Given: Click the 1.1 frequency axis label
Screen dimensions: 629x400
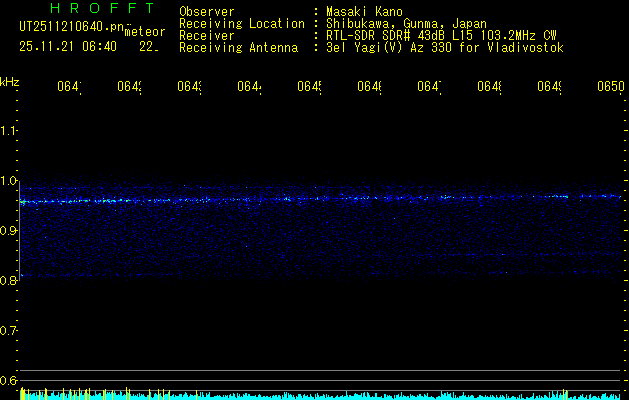Looking at the screenshot, I should pos(9,131).
